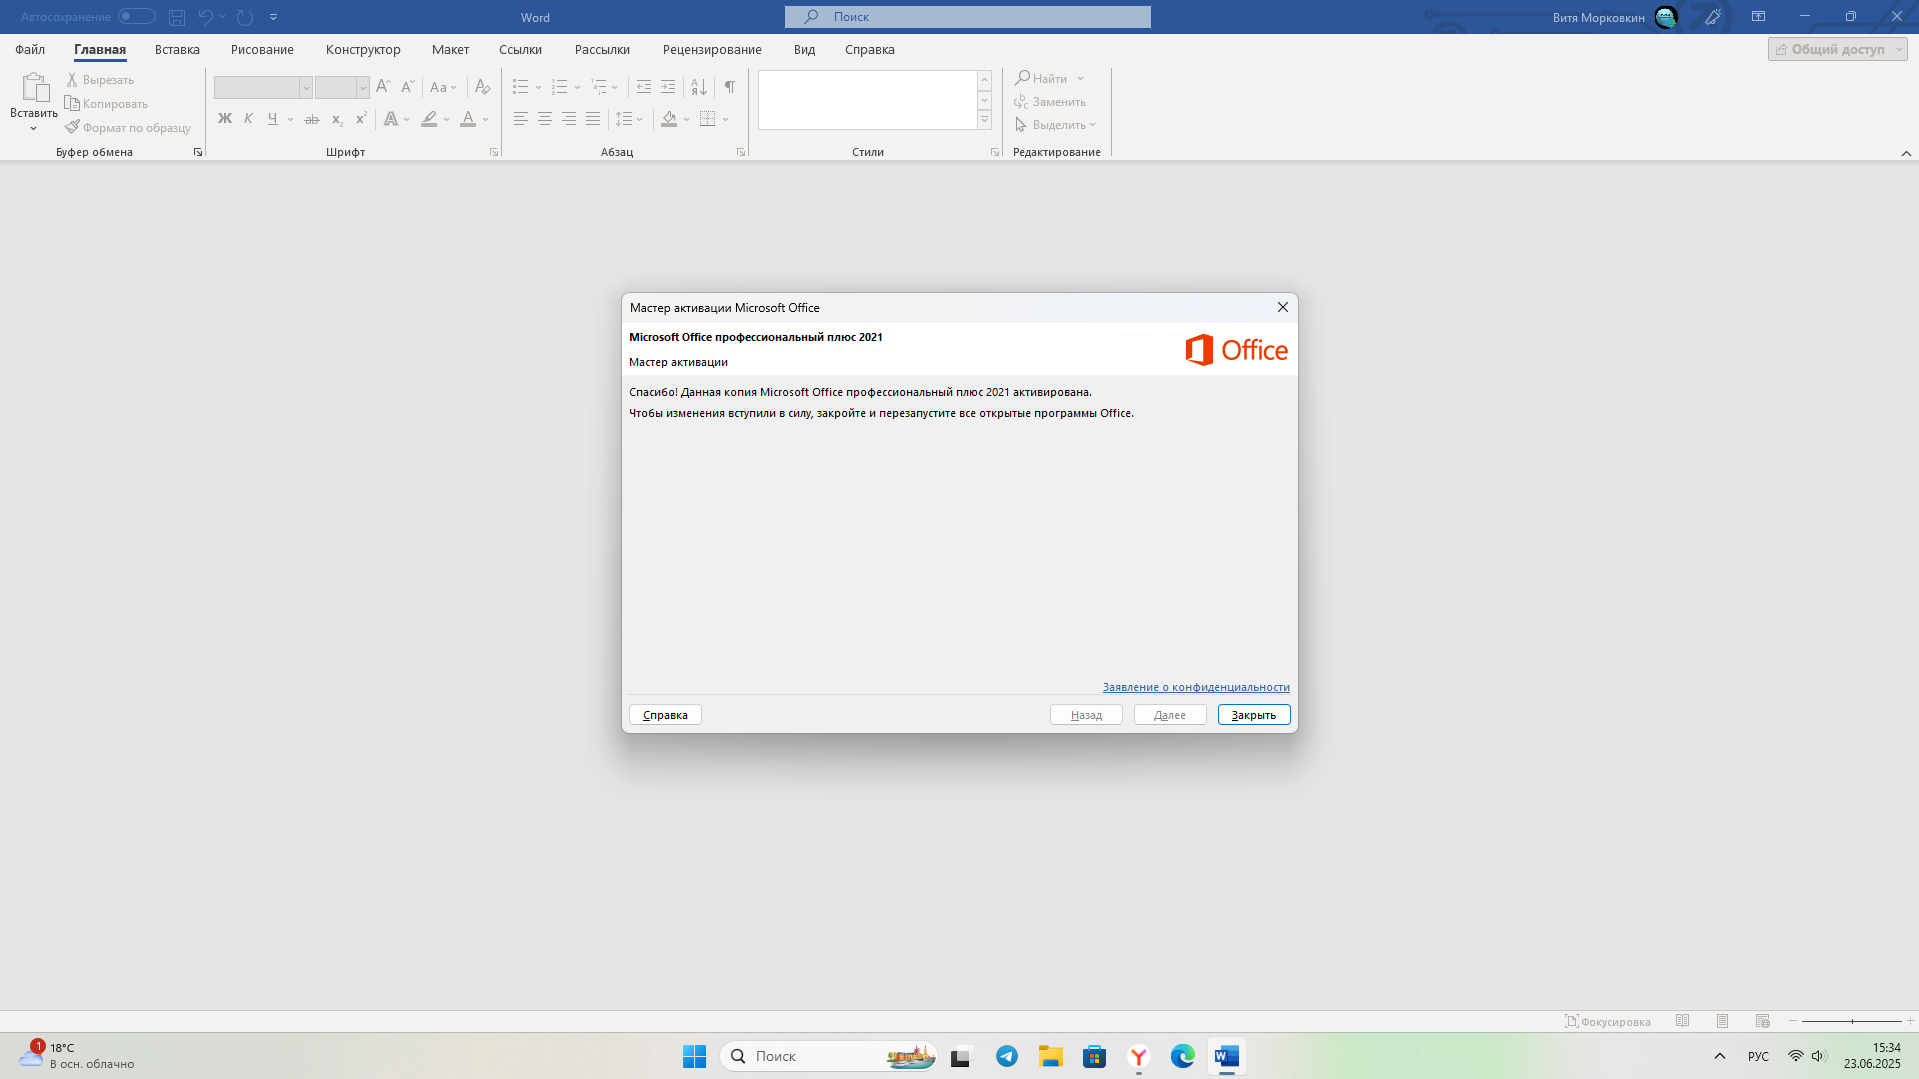Center align text
This screenshot has height=1079, width=1919.
coord(545,119)
